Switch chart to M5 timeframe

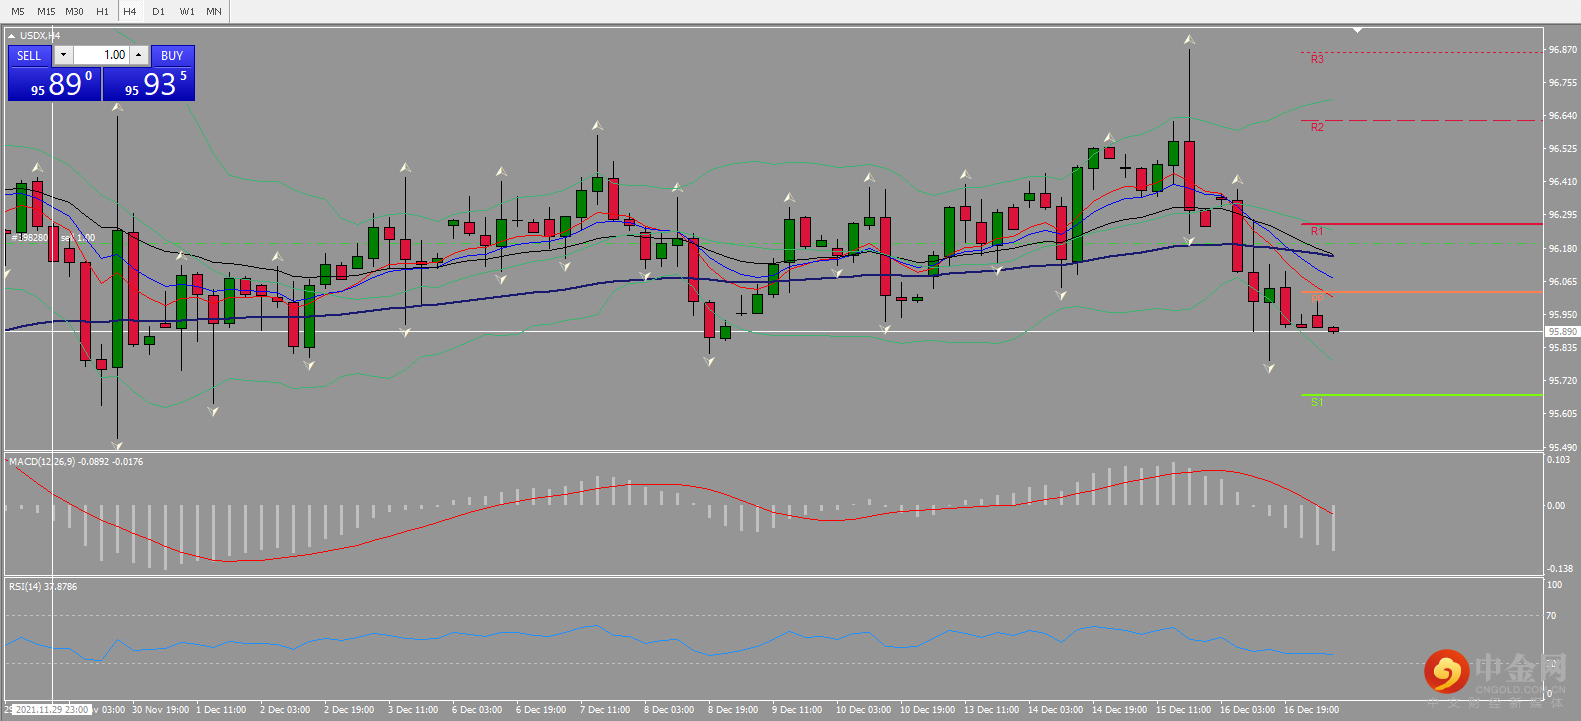point(18,11)
